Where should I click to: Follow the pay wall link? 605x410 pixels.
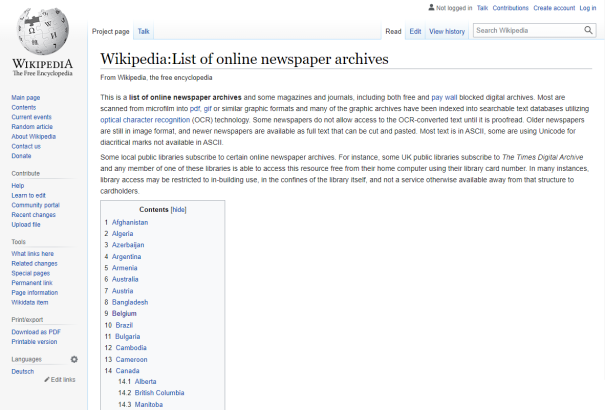444,97
